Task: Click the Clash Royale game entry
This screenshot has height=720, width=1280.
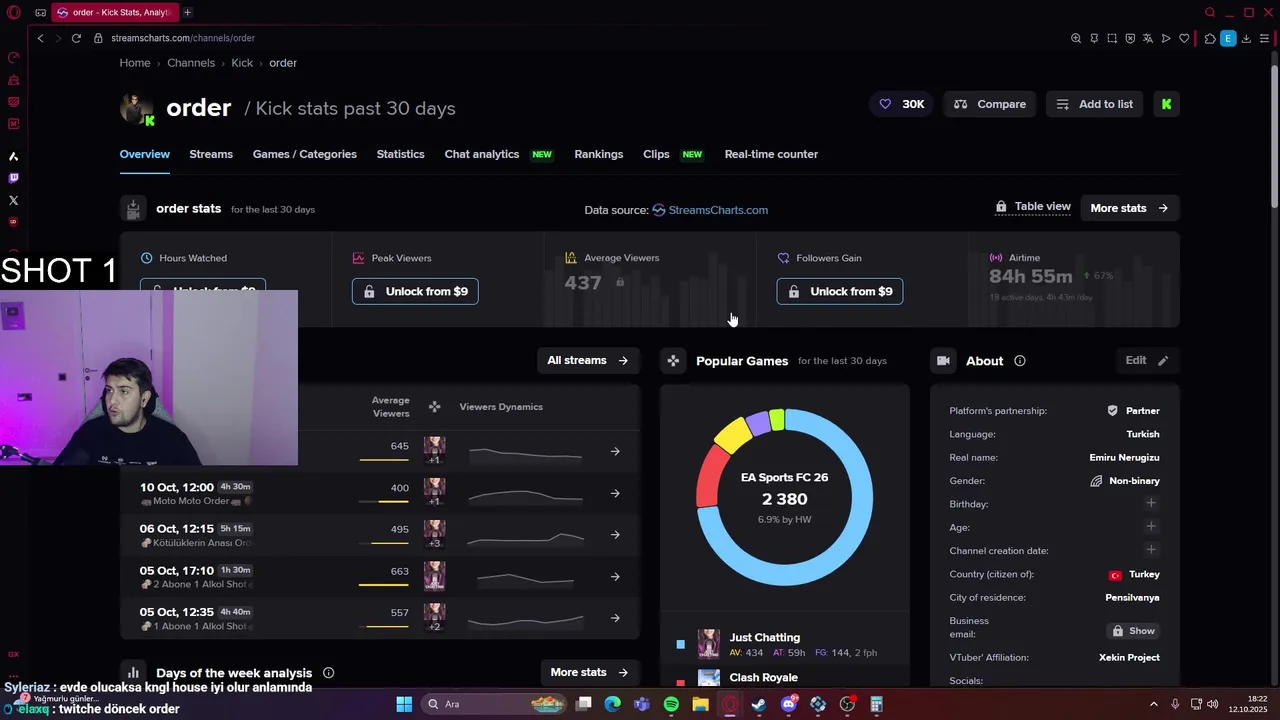Action: pos(763,678)
